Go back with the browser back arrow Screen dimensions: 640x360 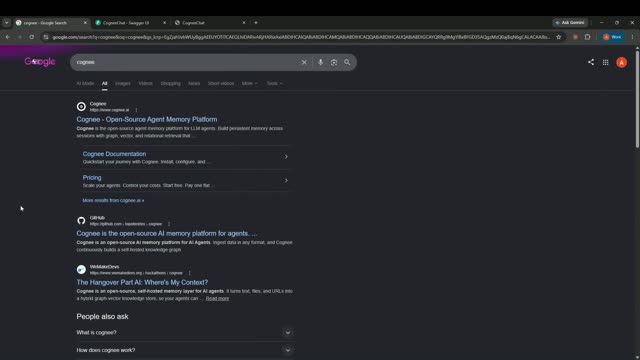(x=8, y=37)
